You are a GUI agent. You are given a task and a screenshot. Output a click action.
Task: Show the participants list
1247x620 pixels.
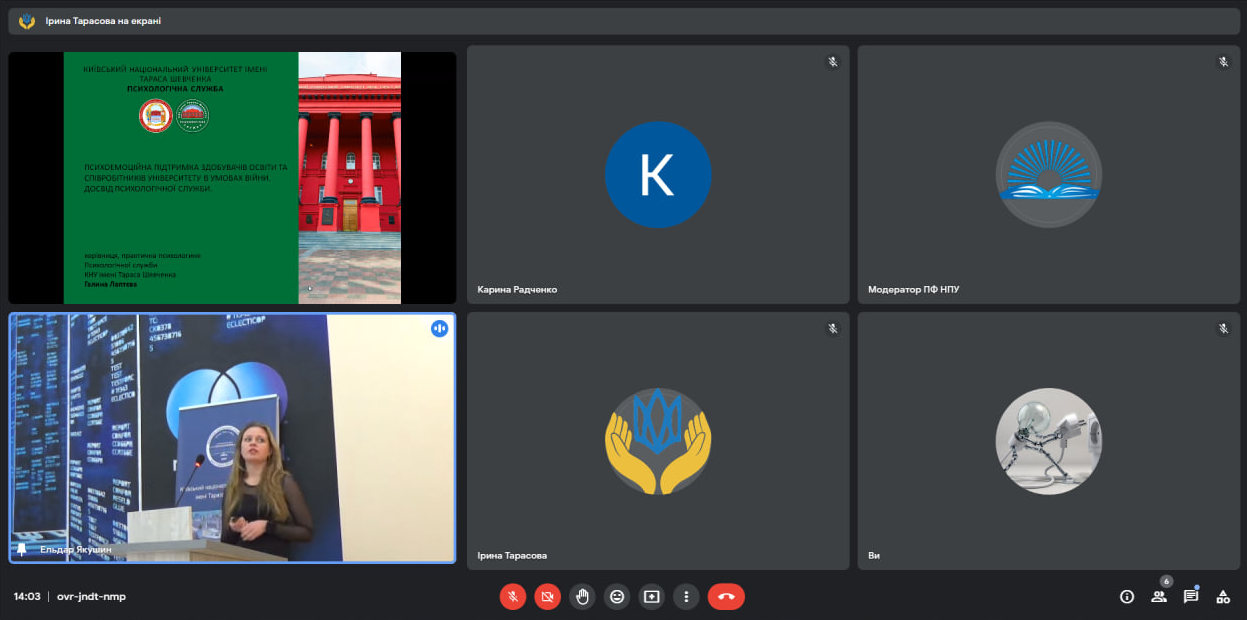[x=1159, y=596]
